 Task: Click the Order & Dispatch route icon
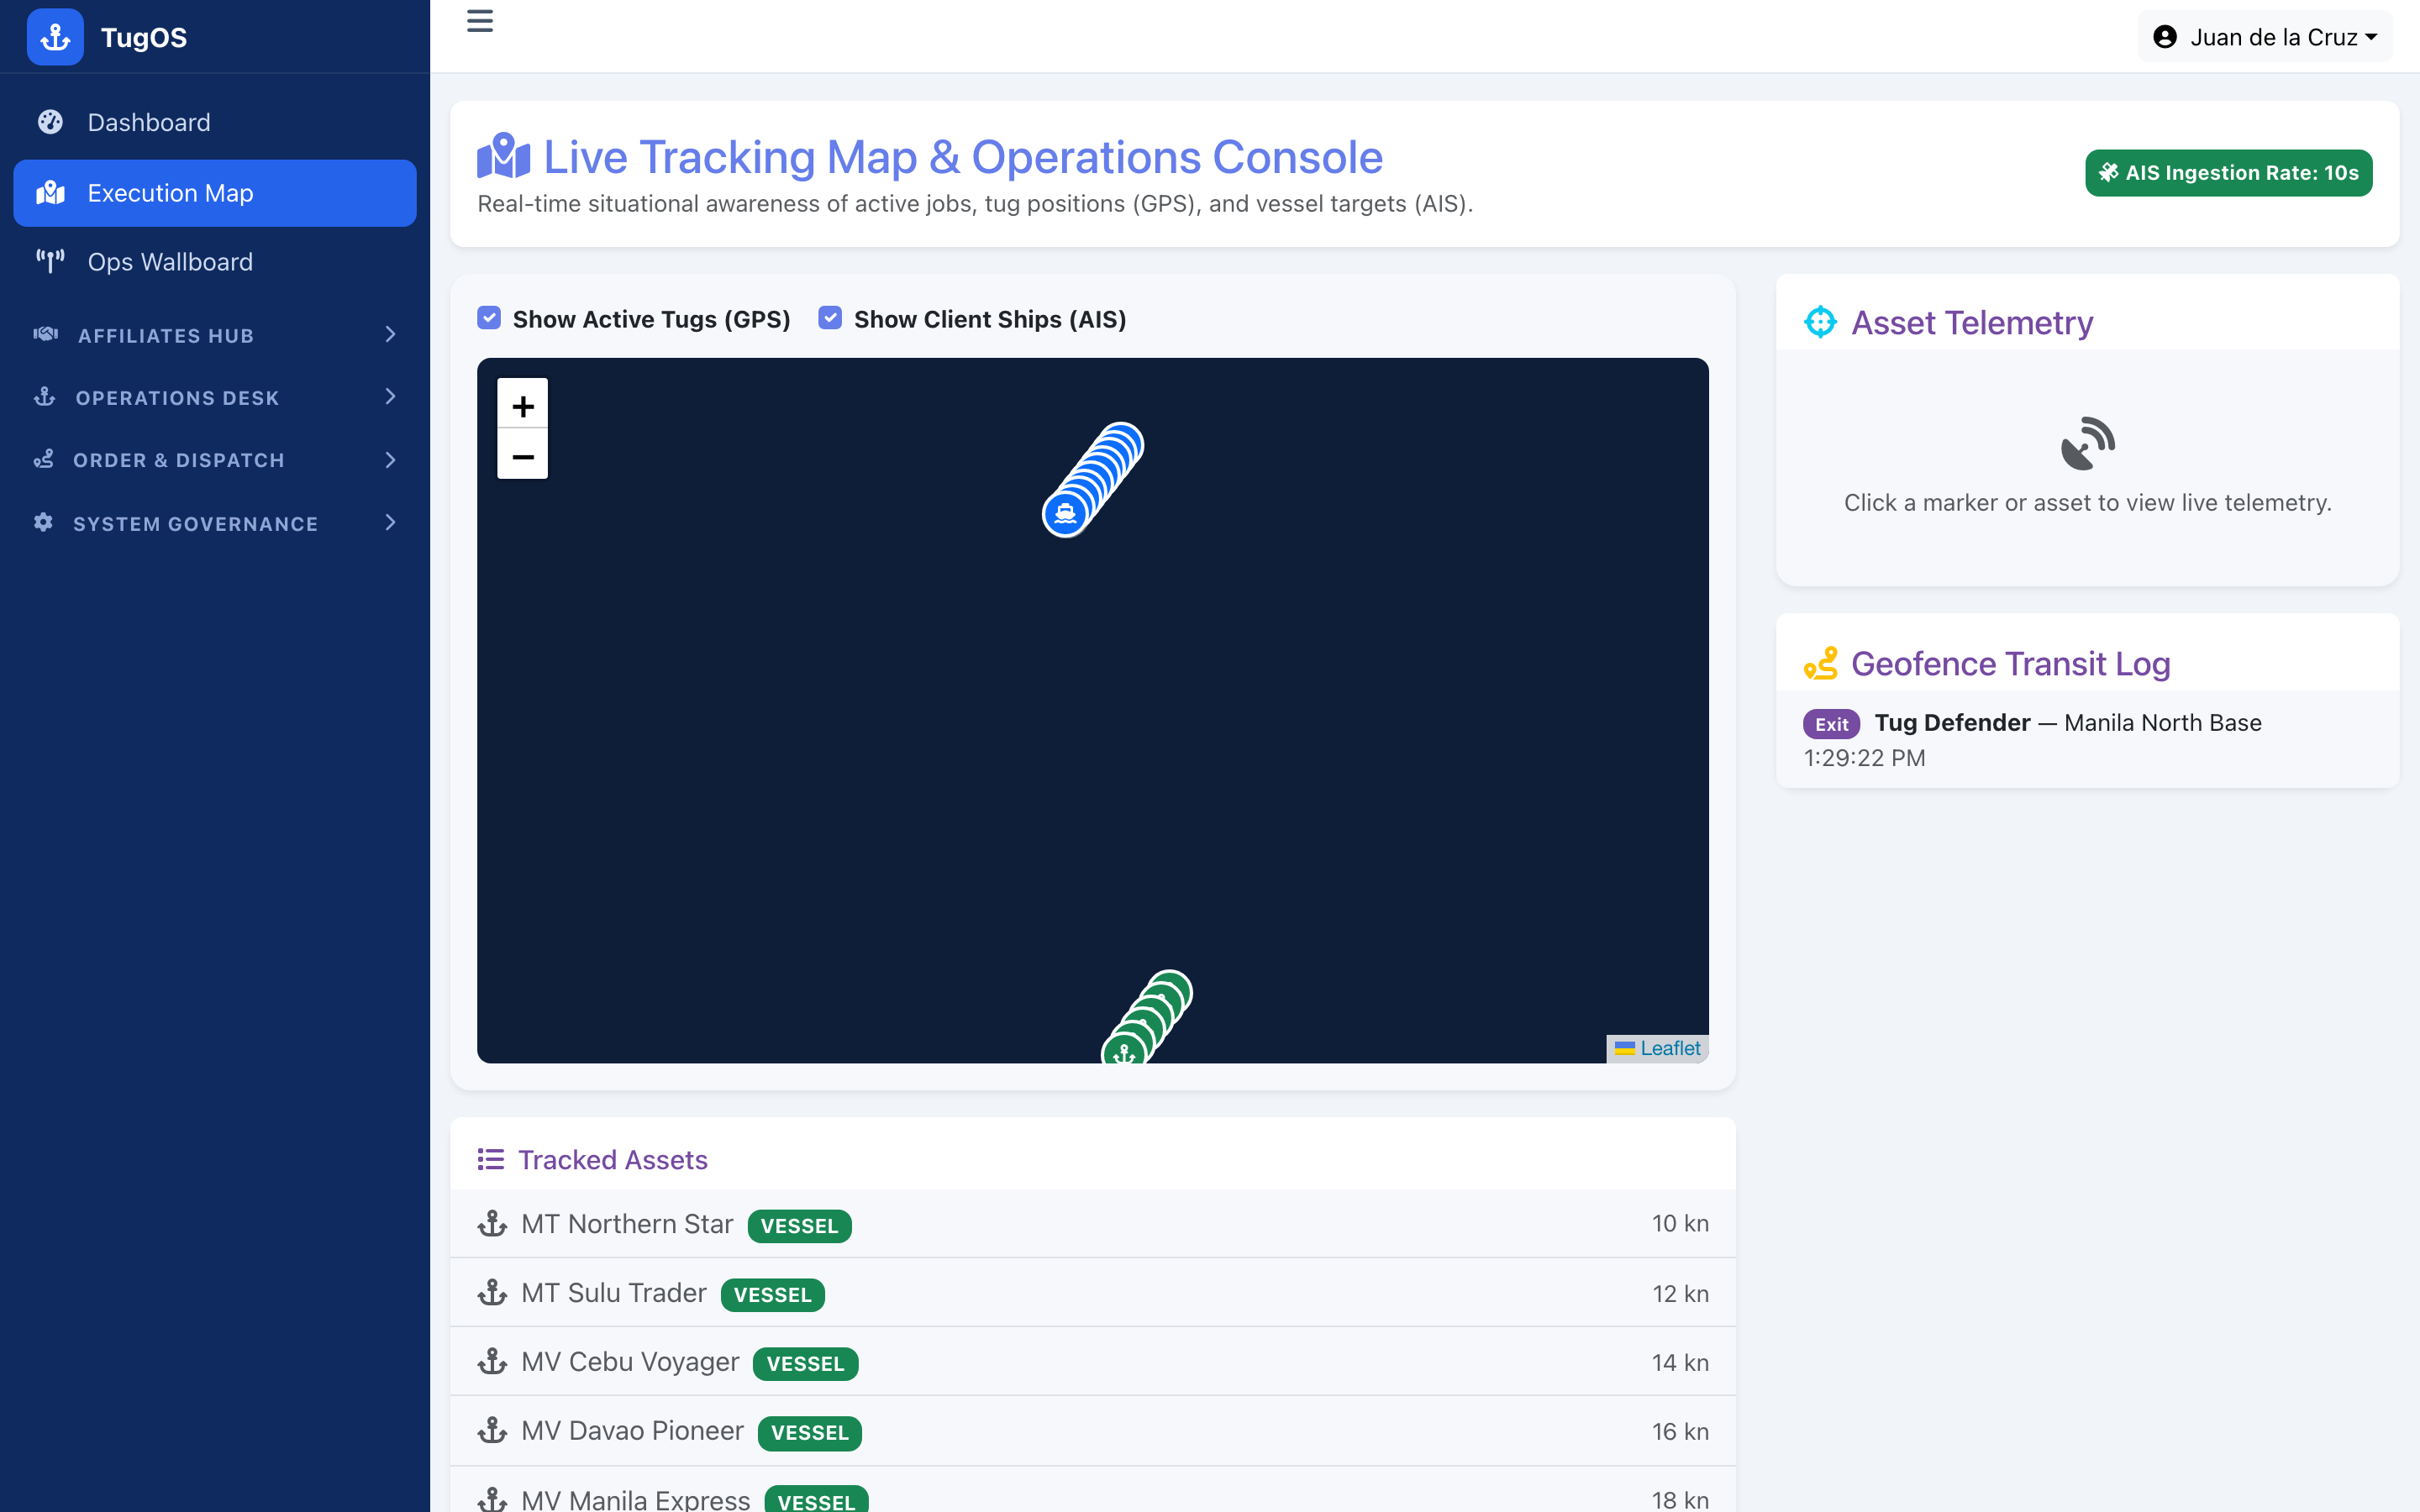point(43,460)
